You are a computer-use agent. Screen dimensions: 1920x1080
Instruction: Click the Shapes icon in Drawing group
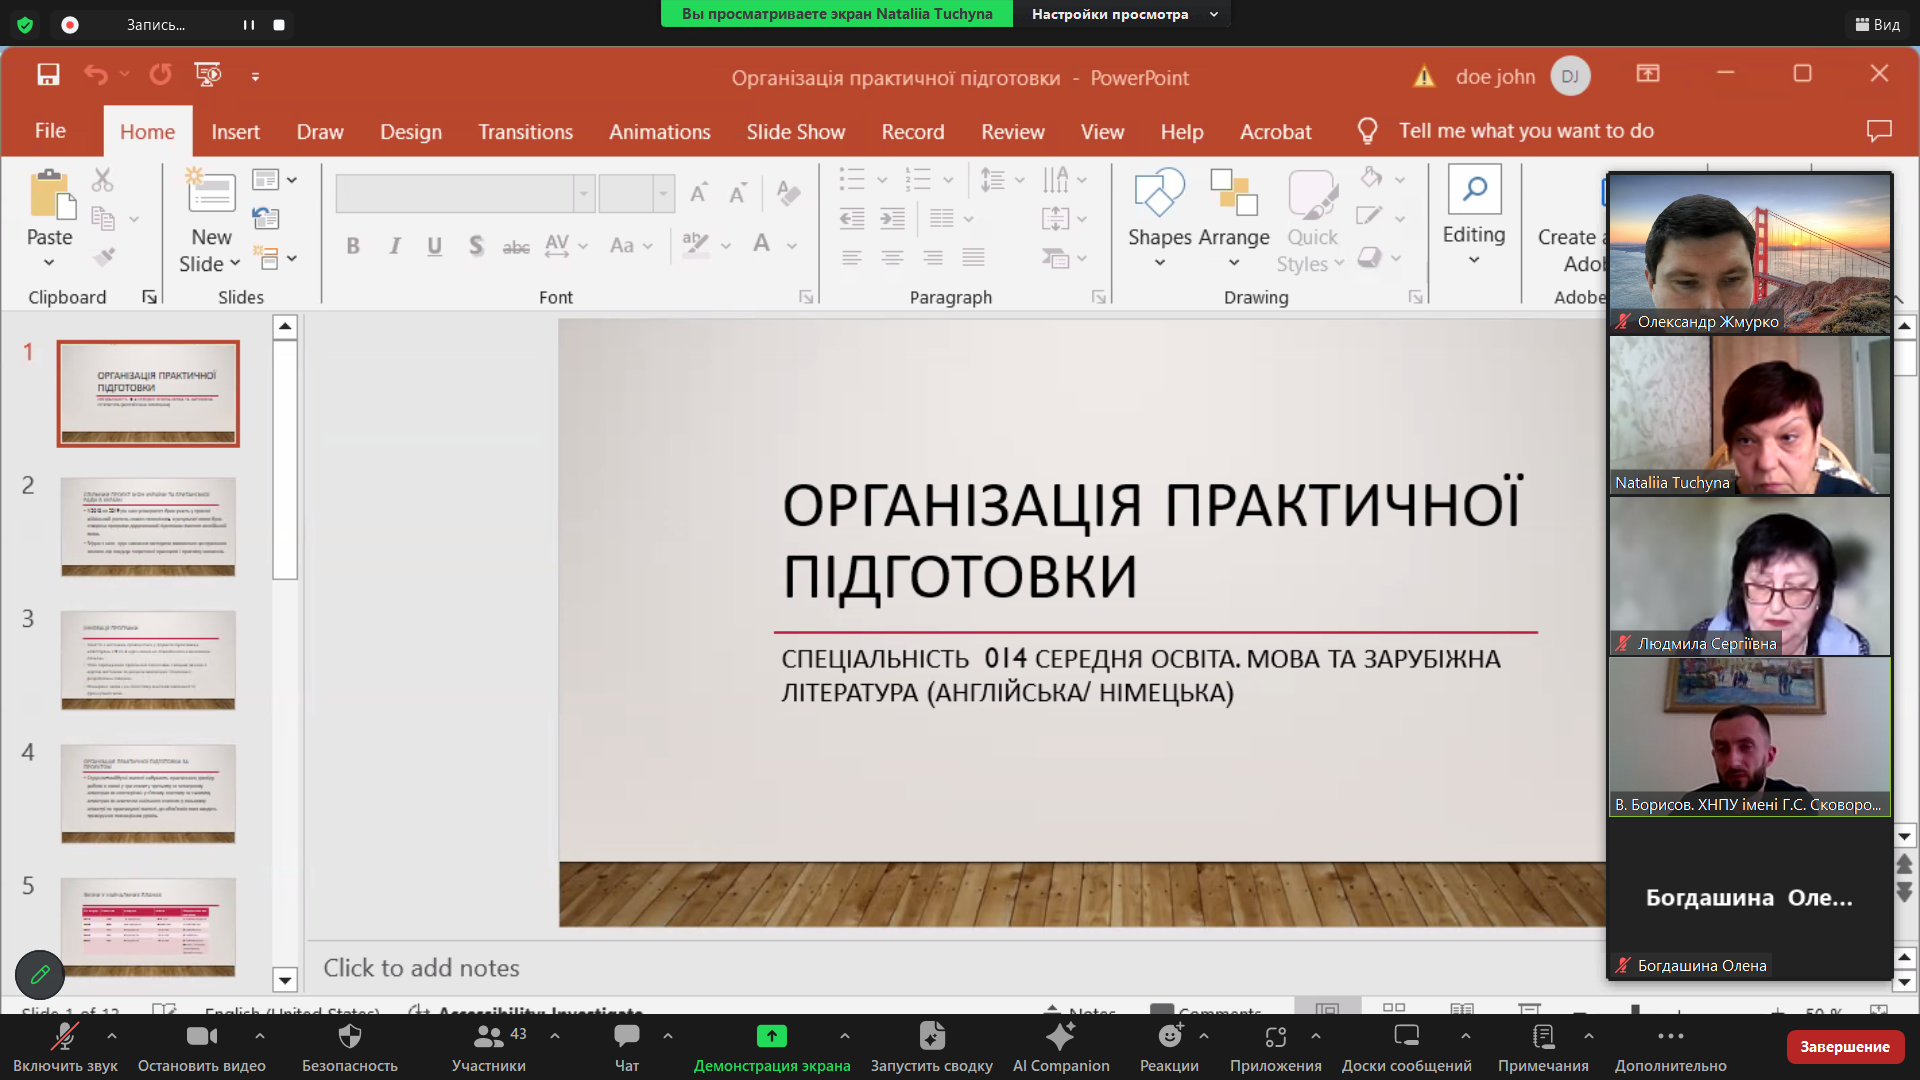coord(1159,193)
